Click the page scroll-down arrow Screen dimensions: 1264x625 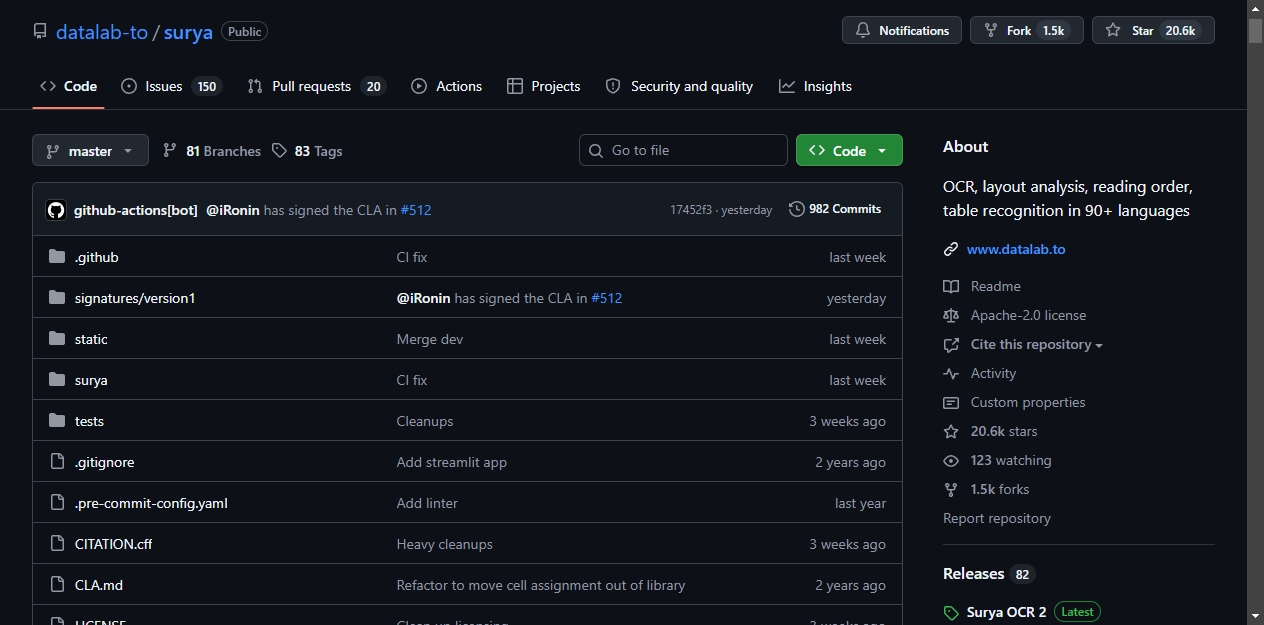[1255, 616]
